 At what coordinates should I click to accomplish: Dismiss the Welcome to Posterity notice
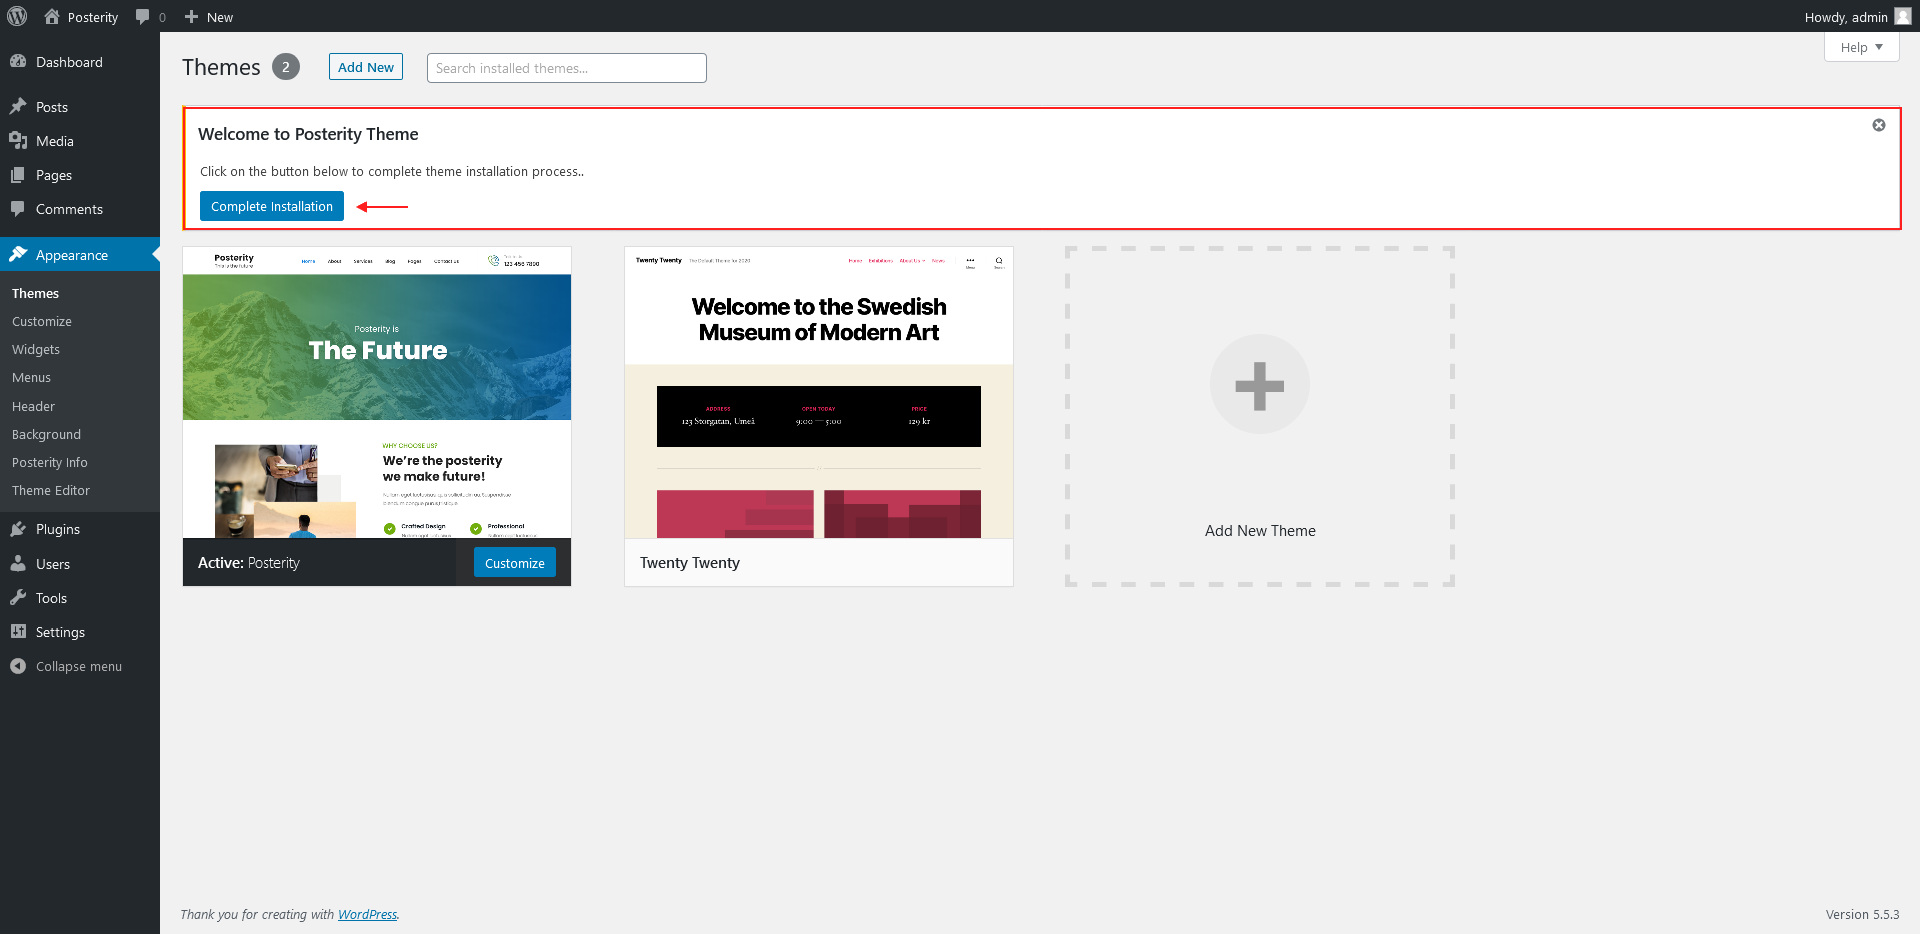[x=1879, y=125]
